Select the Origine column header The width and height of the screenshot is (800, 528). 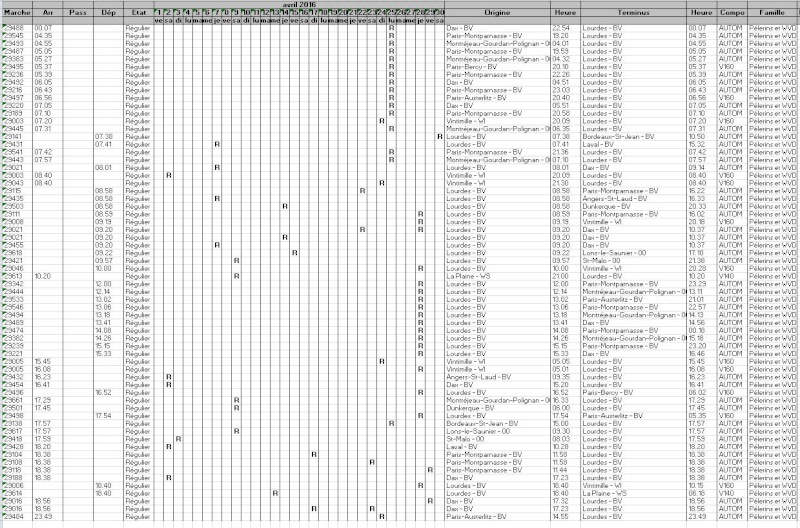[x=497, y=12]
